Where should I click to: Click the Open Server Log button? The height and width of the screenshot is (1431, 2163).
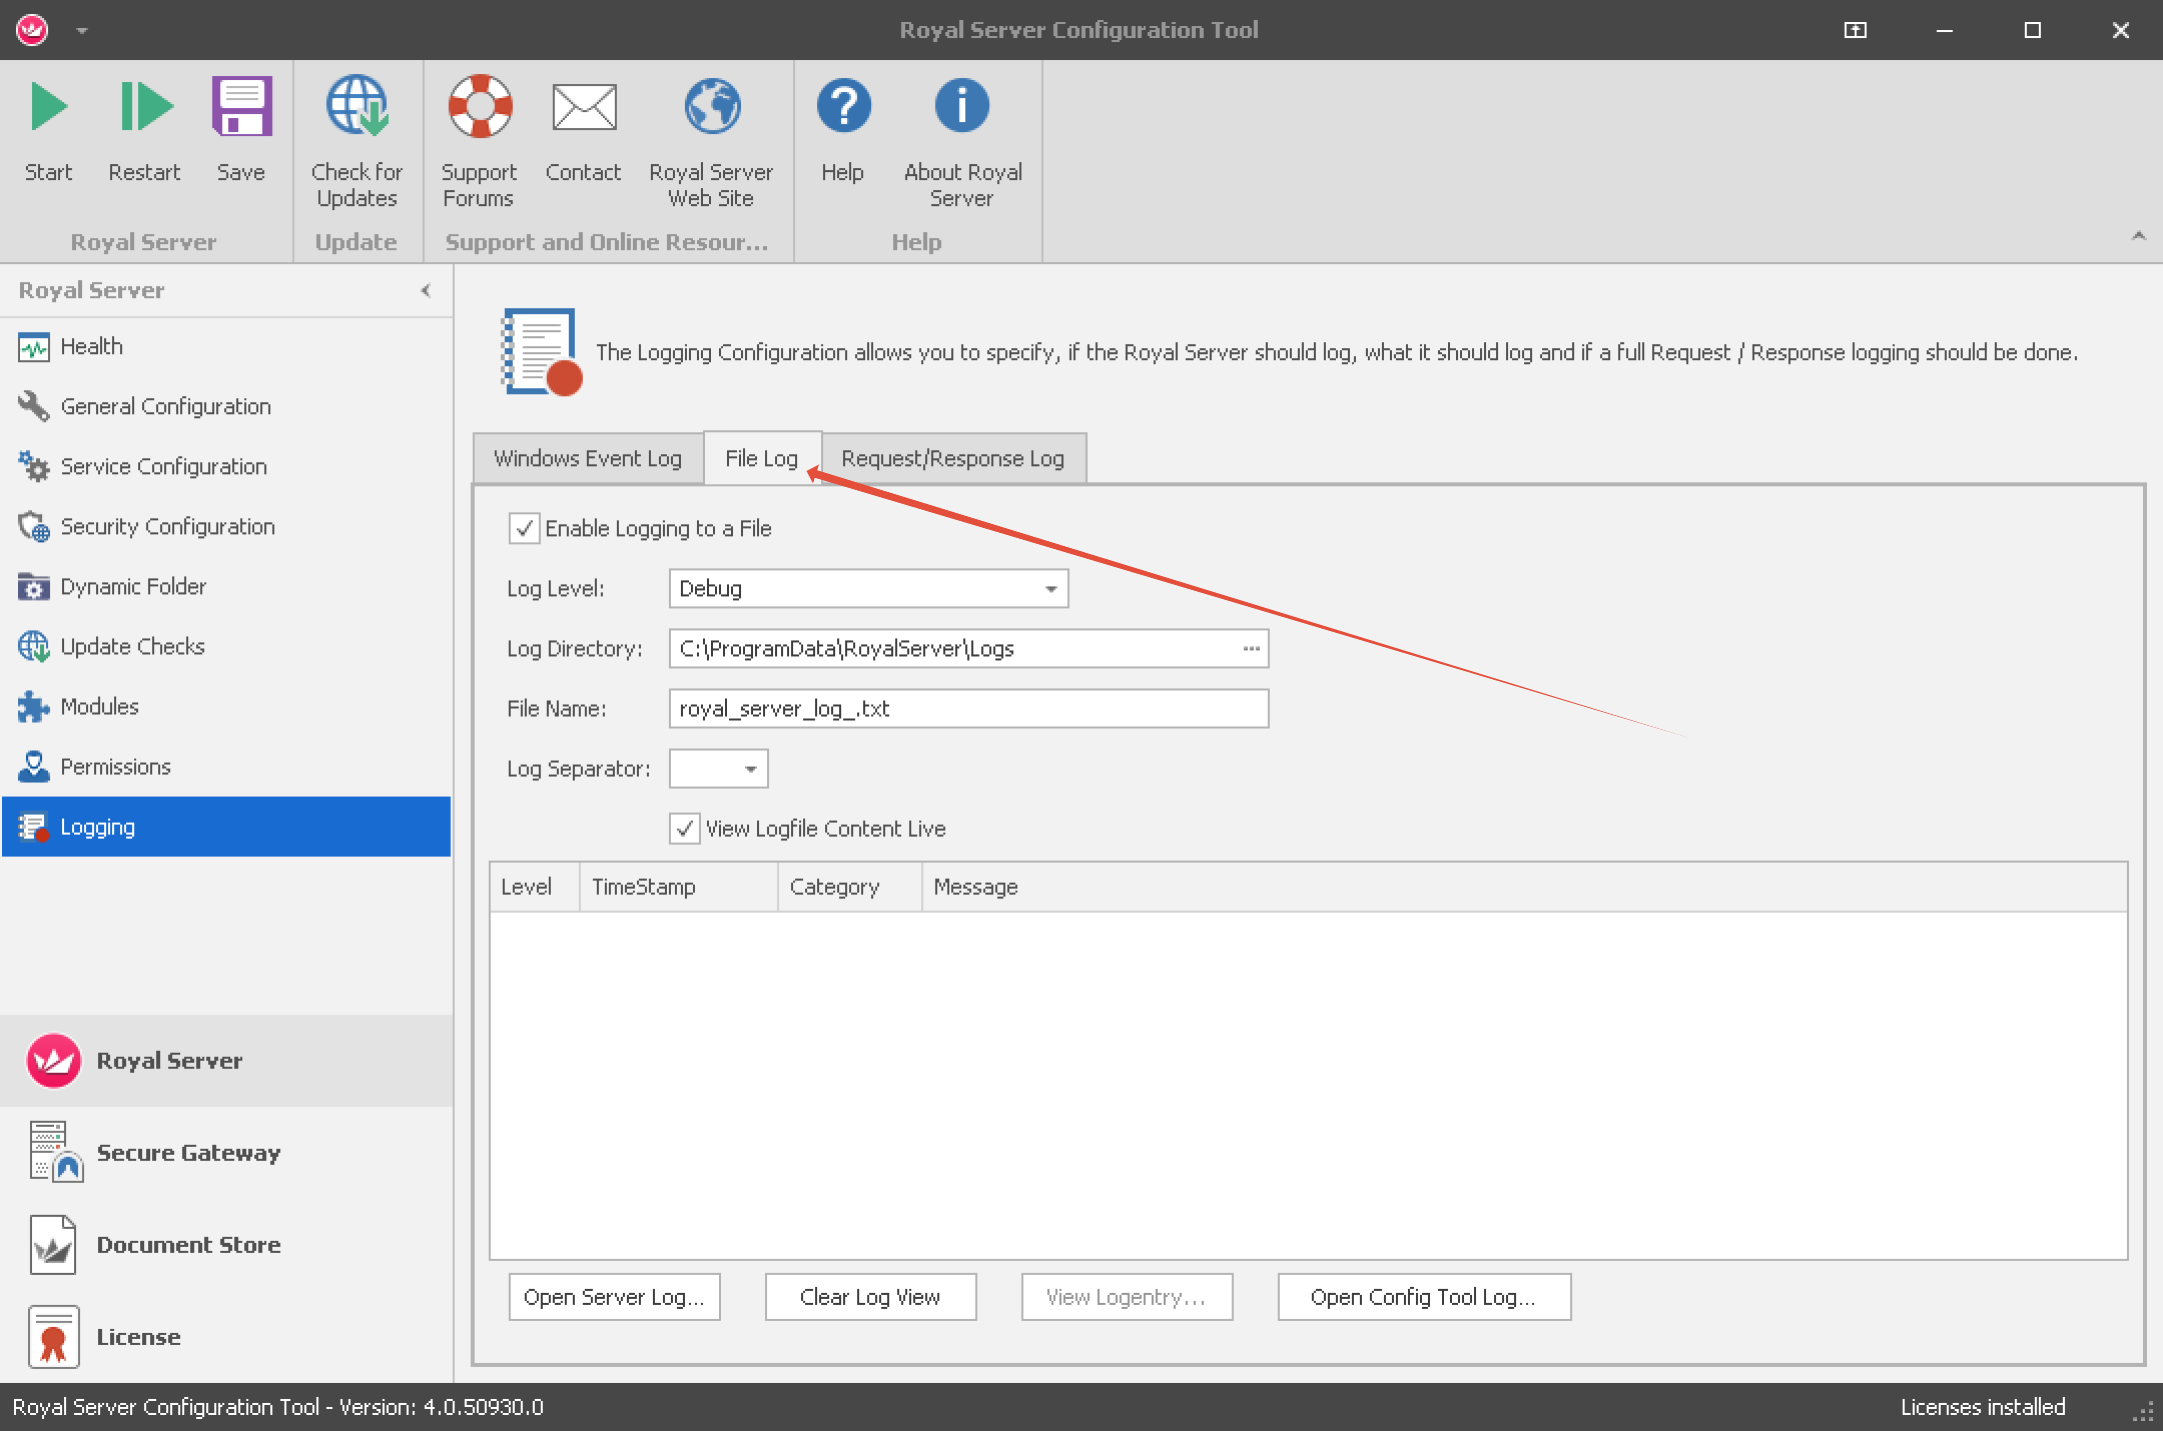coord(614,1297)
